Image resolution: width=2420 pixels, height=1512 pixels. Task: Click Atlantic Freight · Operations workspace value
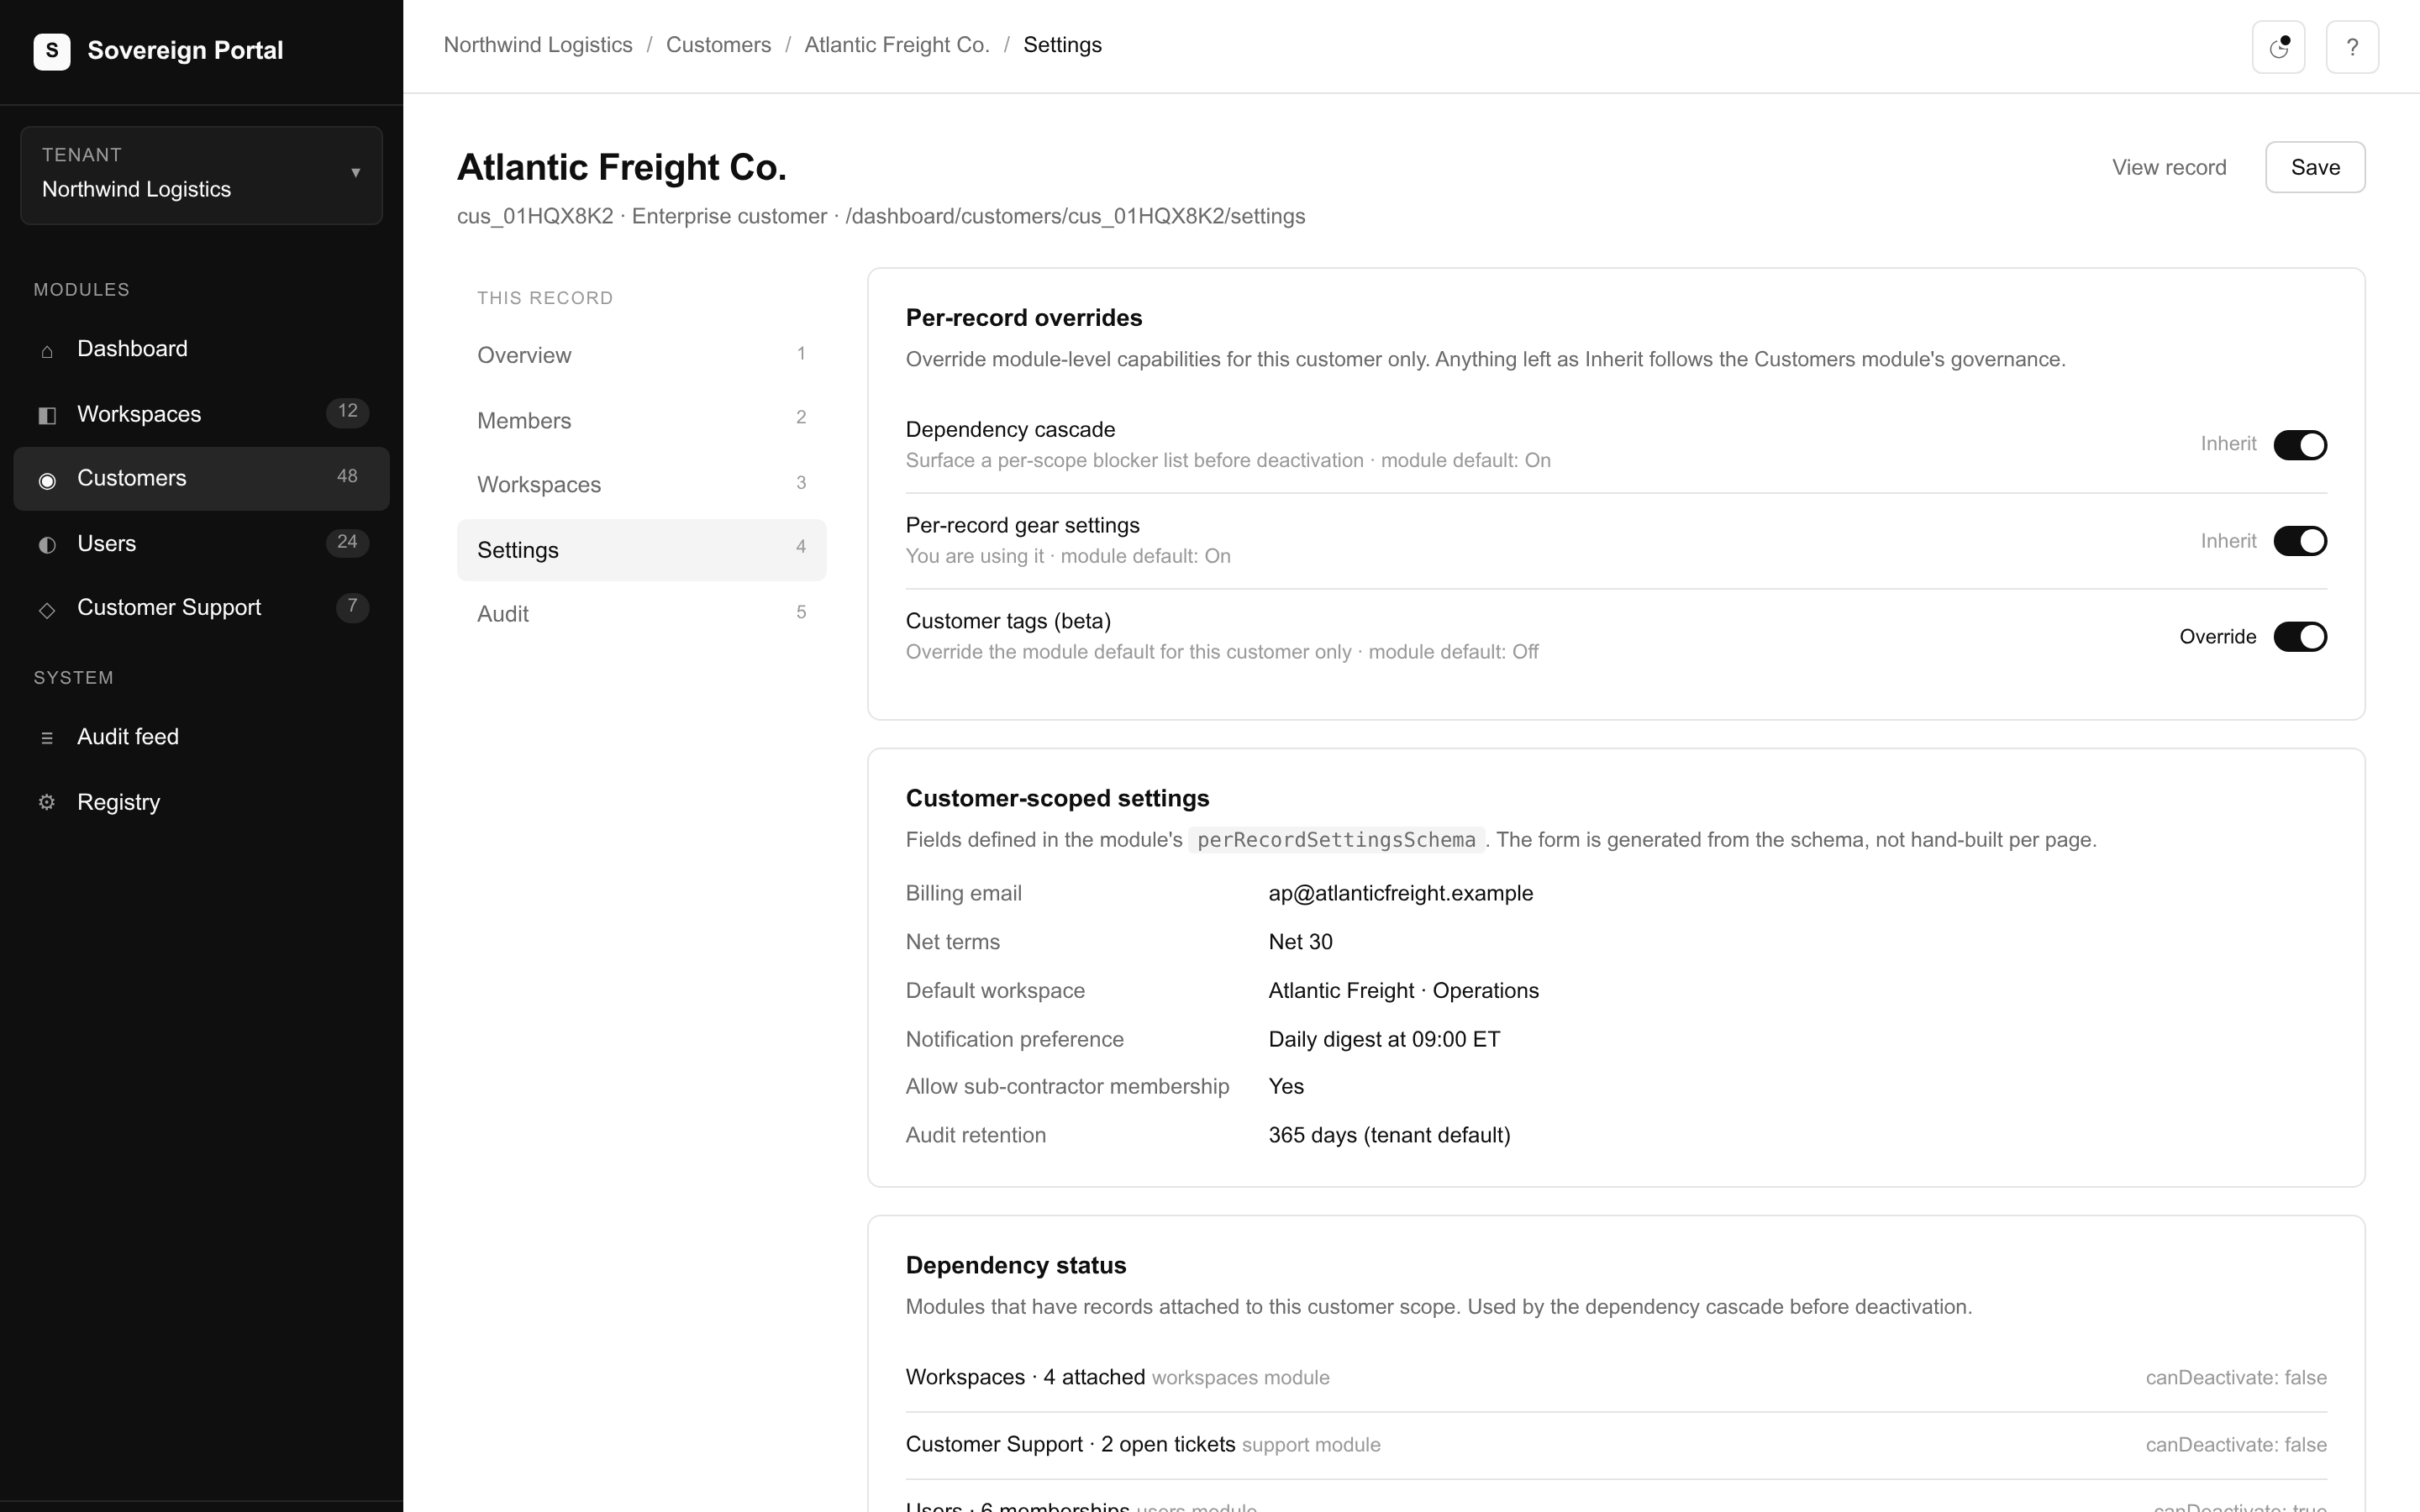tap(1403, 990)
